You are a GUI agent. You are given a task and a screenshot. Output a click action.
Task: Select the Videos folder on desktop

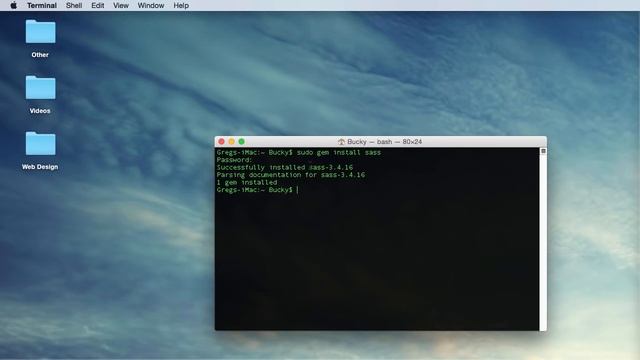pos(40,87)
